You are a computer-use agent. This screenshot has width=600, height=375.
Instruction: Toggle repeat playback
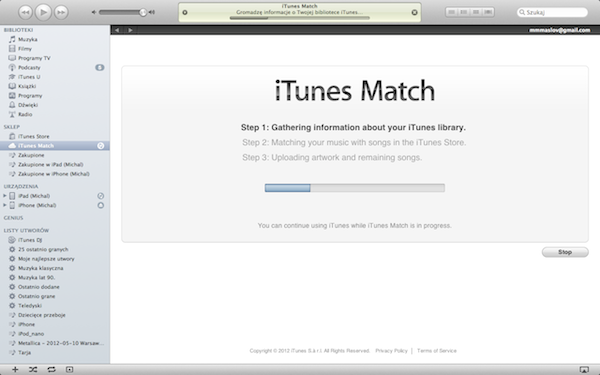point(51,369)
